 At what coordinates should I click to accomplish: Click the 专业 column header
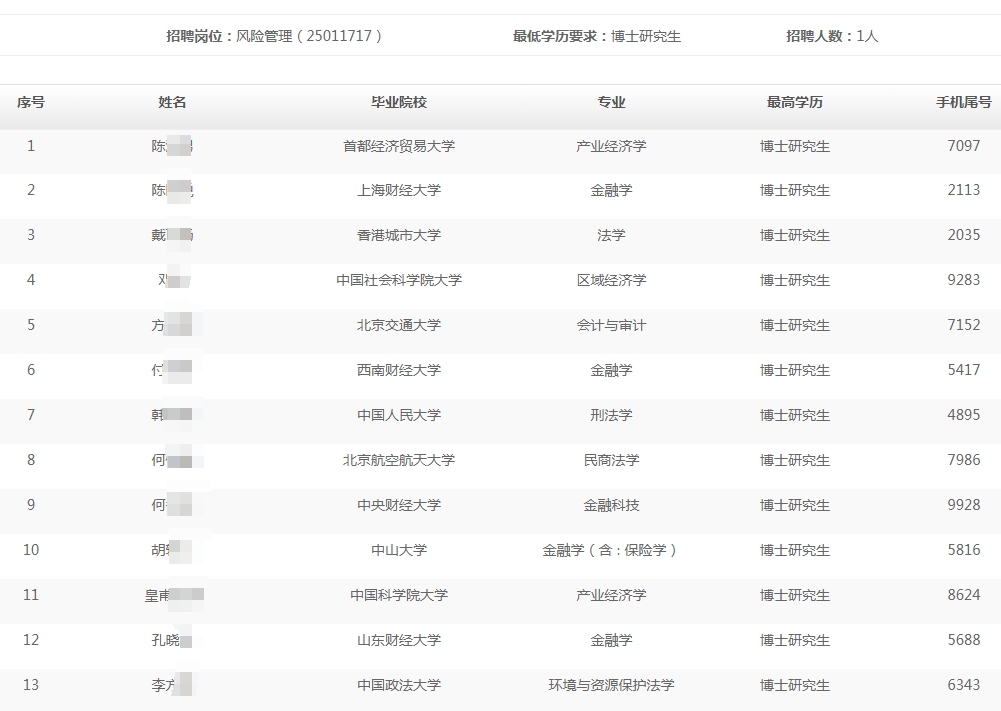tap(611, 102)
